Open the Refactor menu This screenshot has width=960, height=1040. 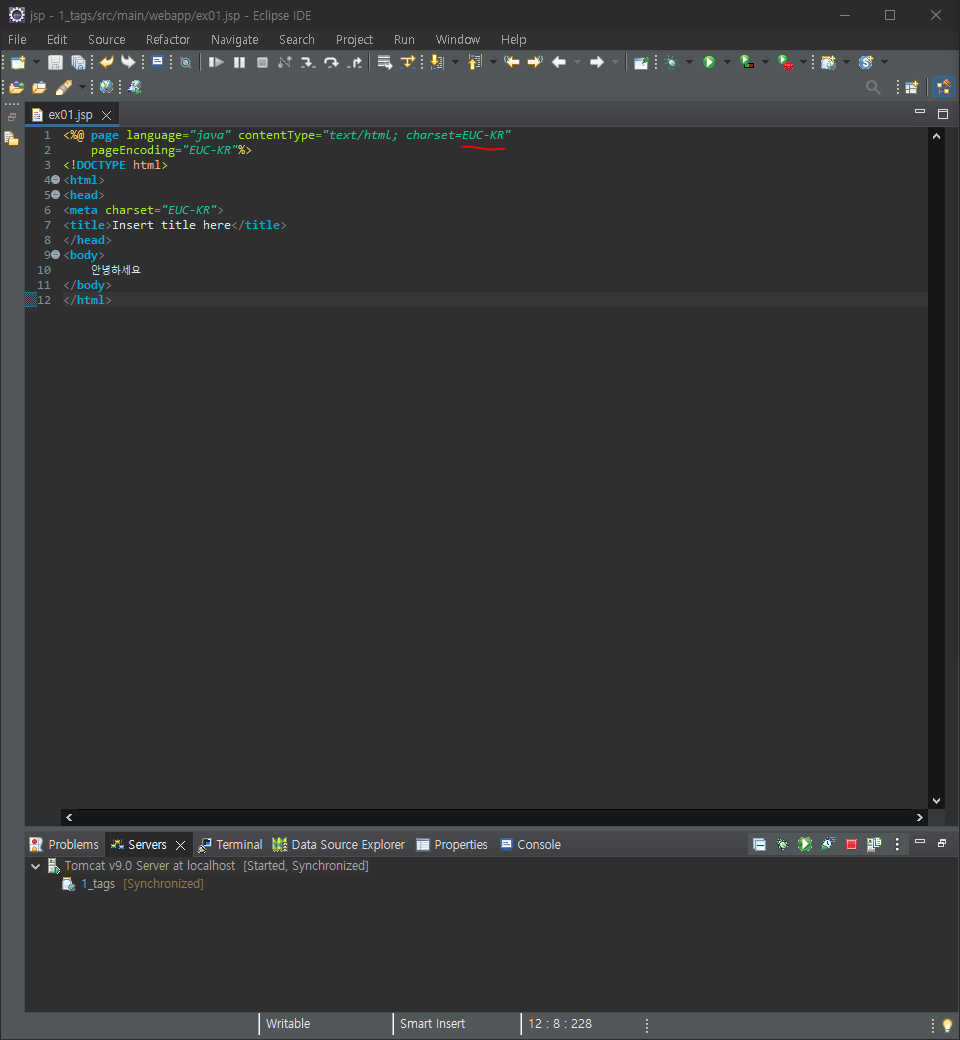168,40
